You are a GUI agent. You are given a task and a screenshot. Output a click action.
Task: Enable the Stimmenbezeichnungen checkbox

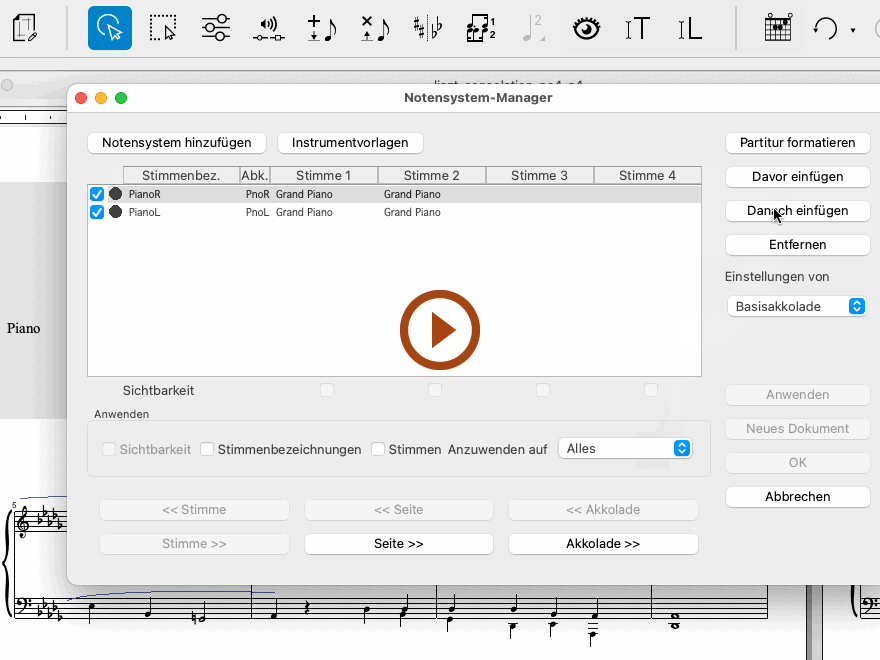tap(207, 449)
